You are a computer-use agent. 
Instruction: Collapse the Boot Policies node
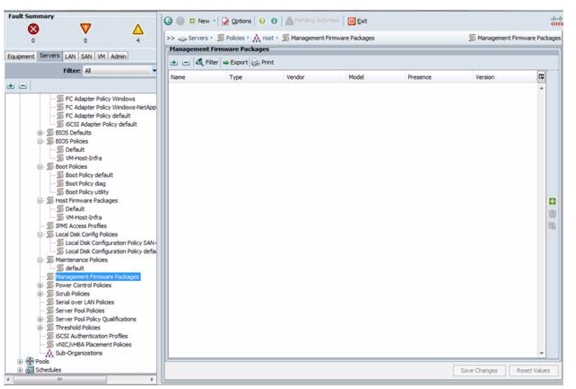click(x=40, y=166)
